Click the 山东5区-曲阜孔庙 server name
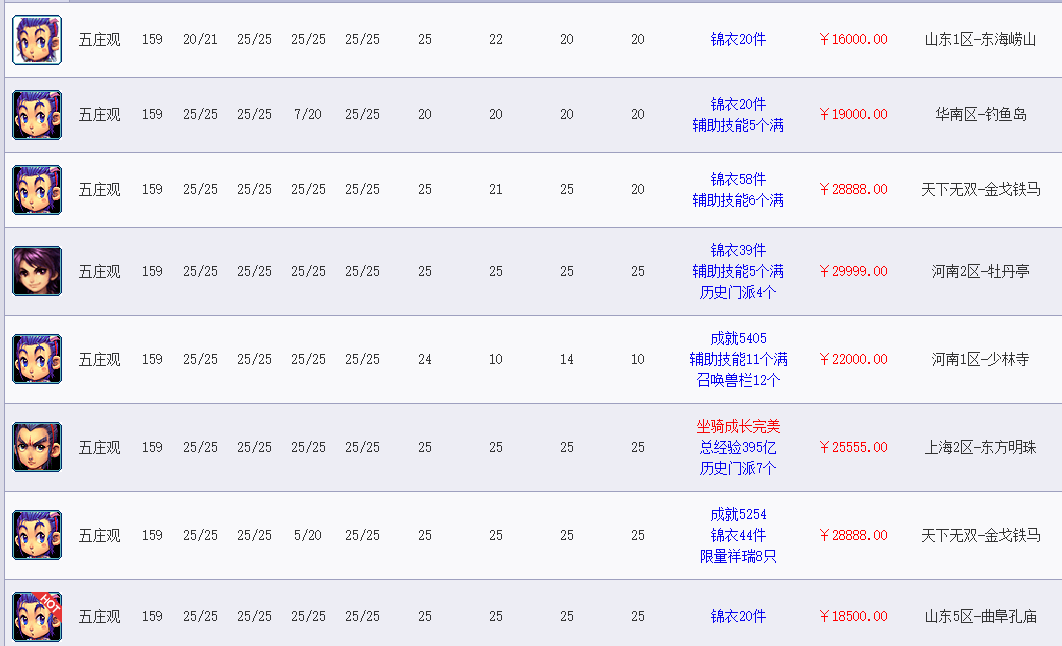Image resolution: width=1062 pixels, height=646 pixels. (980, 617)
